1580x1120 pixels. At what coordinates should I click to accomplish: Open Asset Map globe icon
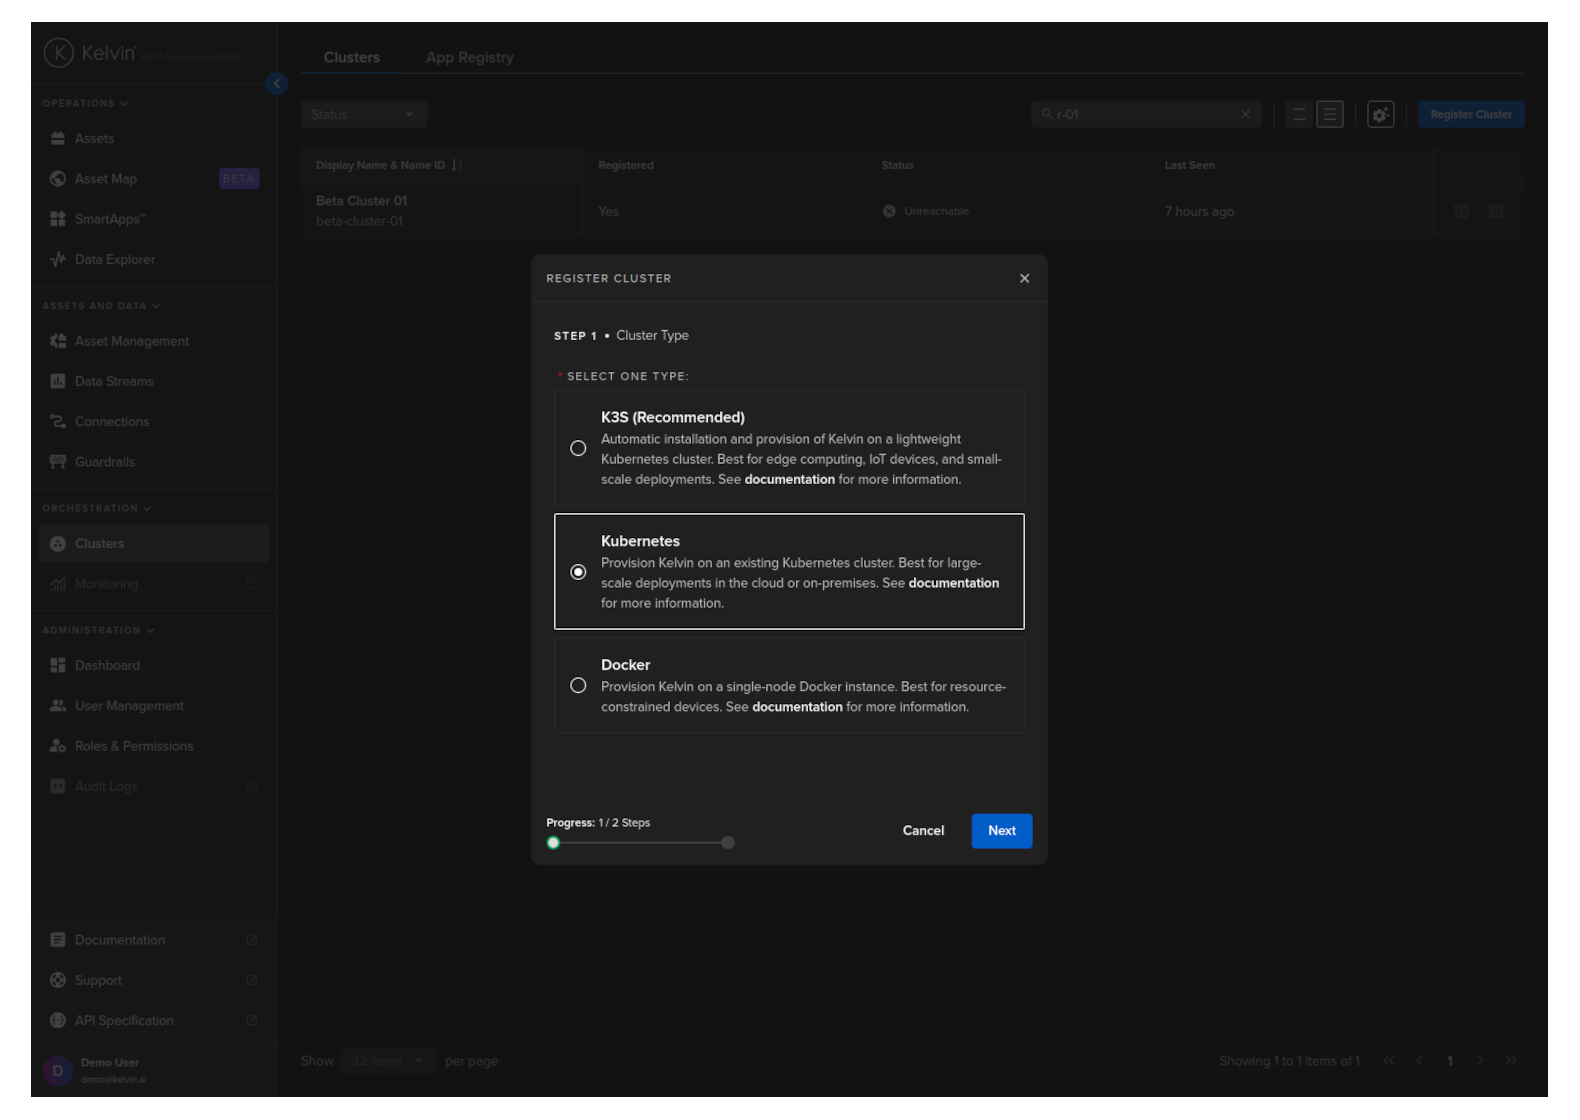point(58,179)
